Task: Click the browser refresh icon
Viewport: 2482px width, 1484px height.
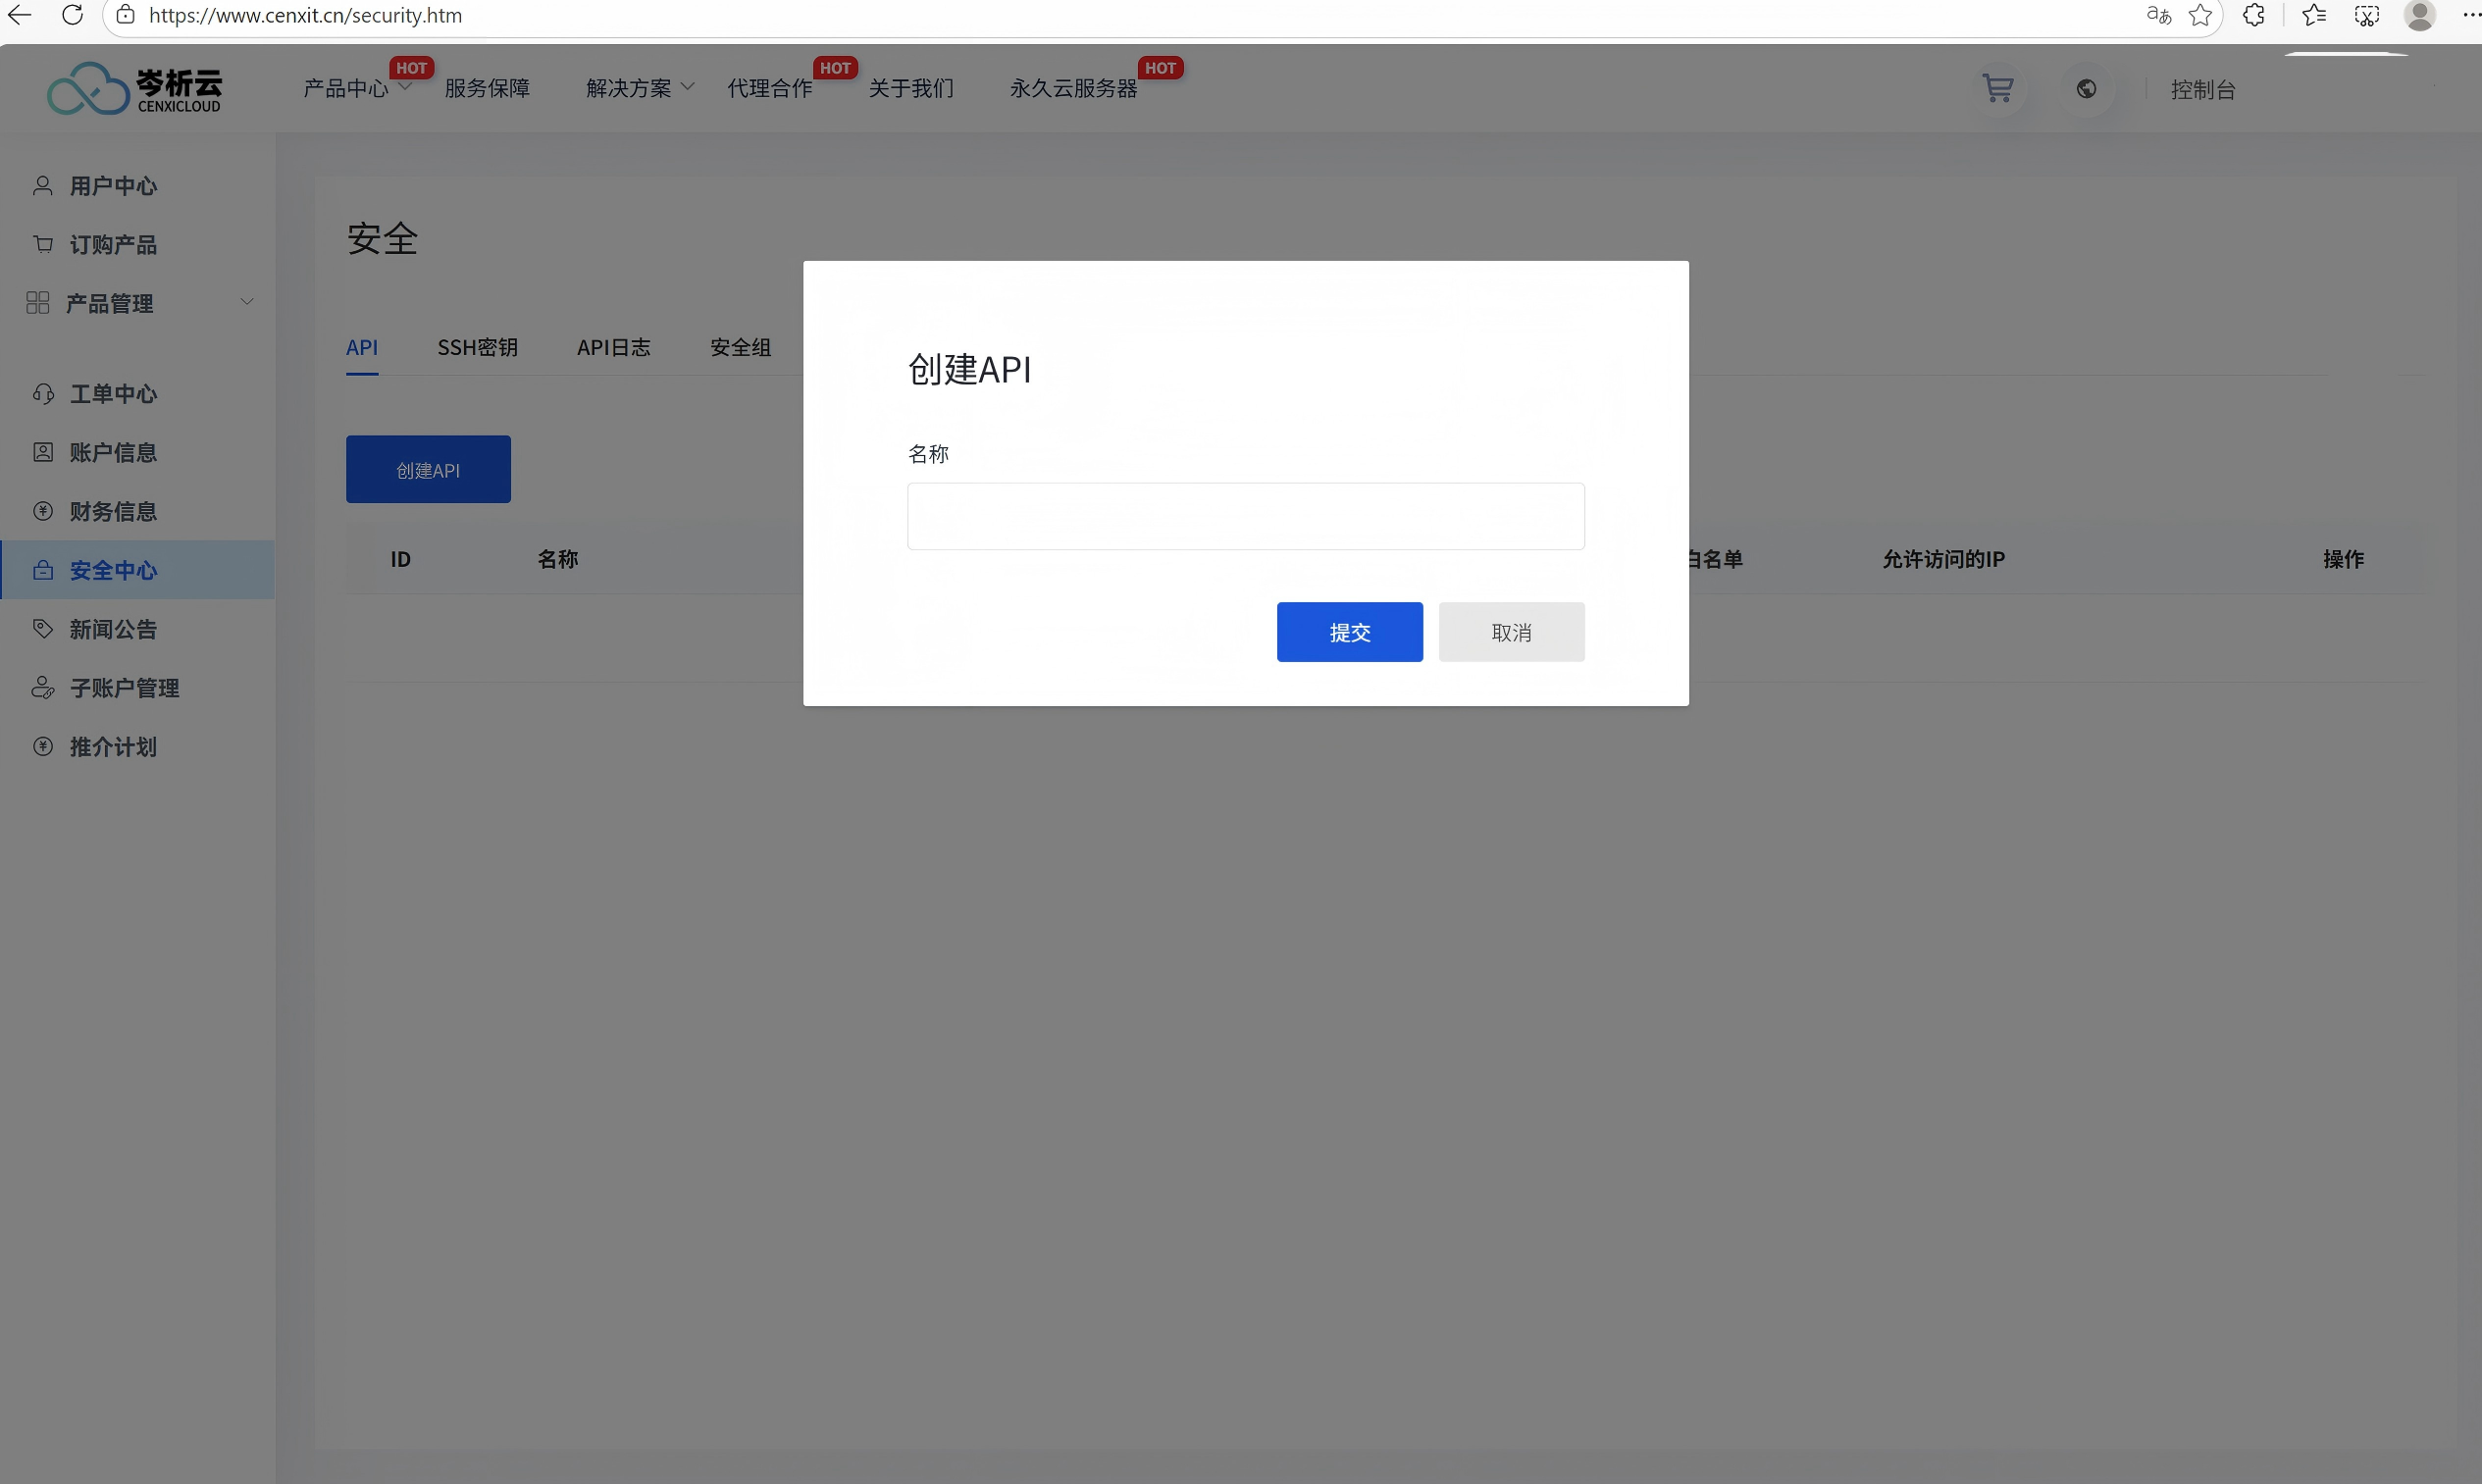Action: 72,15
